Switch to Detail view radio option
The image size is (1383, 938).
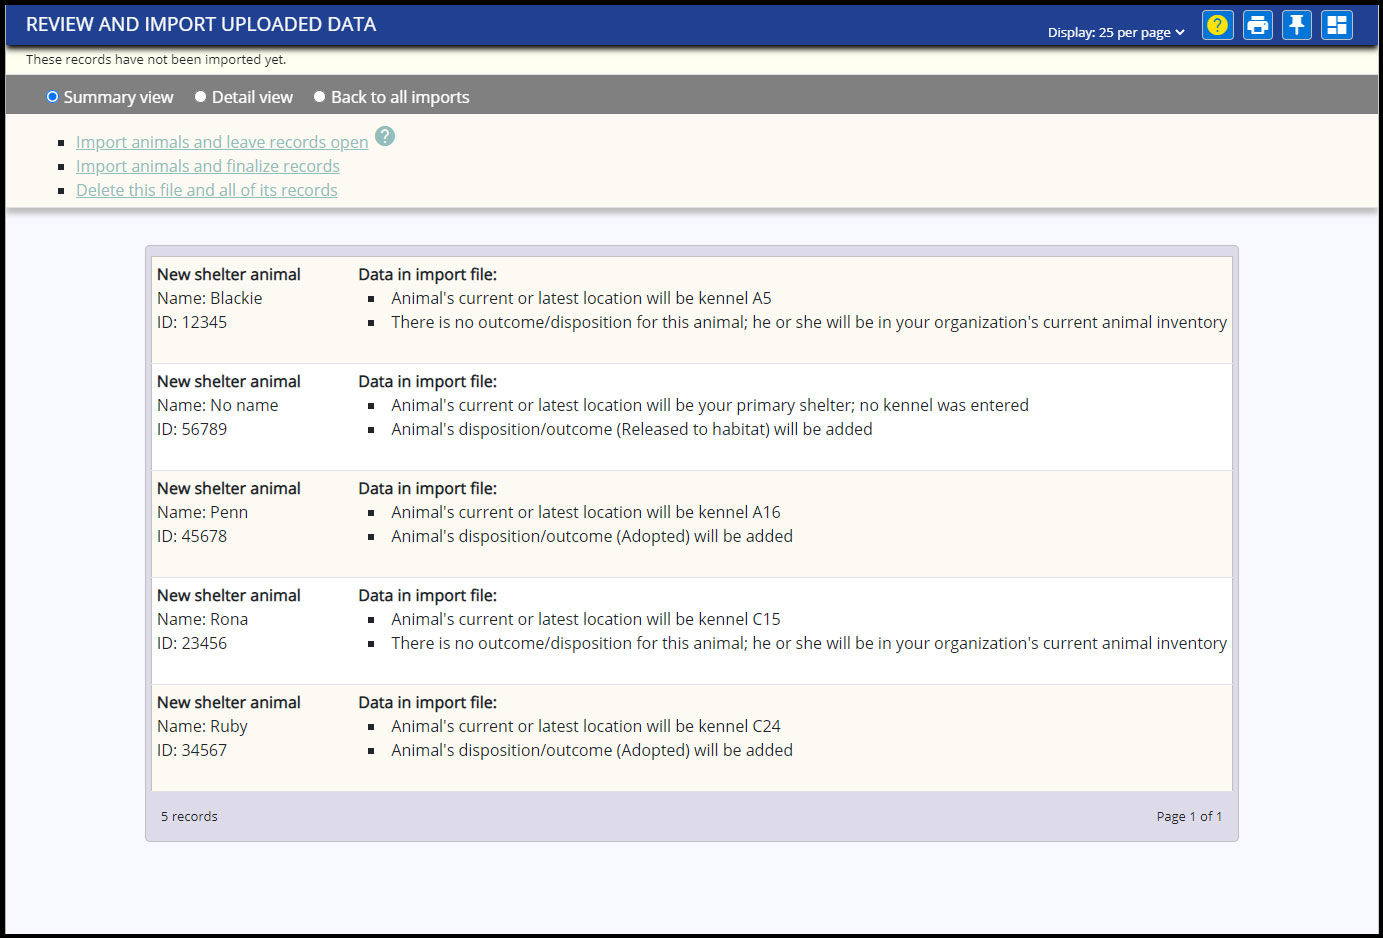click(201, 97)
